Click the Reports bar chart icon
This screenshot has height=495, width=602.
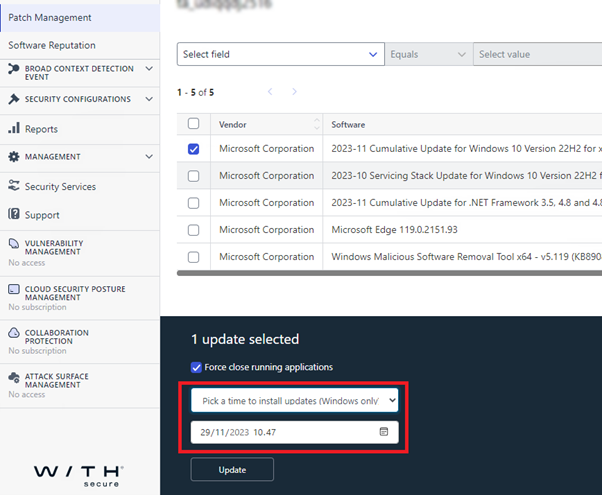(x=14, y=128)
